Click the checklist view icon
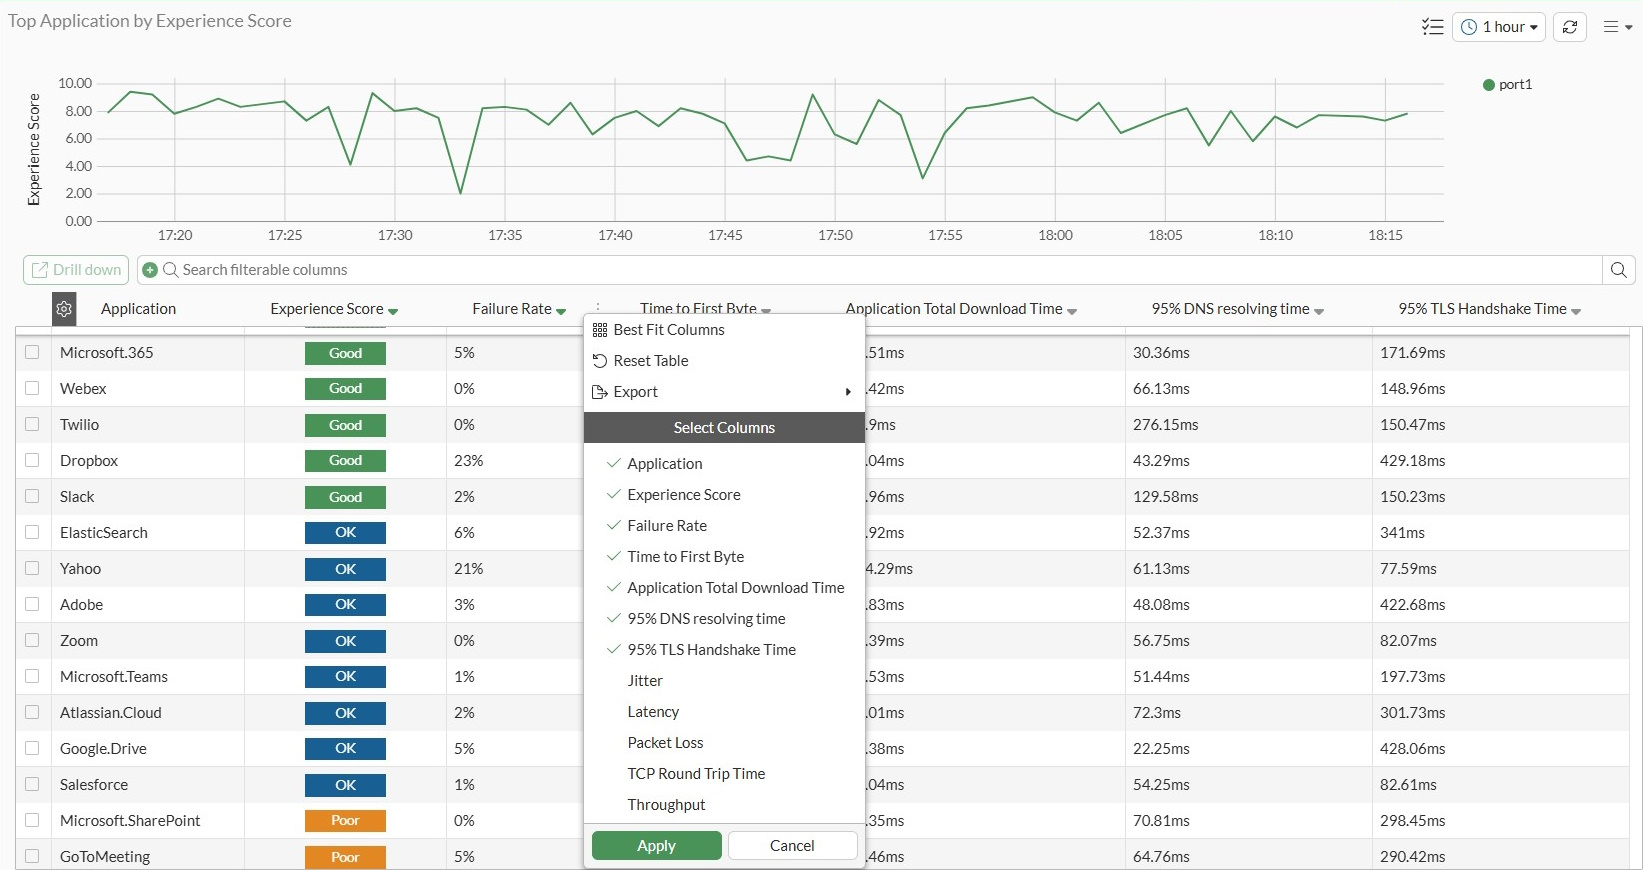 click(x=1432, y=27)
